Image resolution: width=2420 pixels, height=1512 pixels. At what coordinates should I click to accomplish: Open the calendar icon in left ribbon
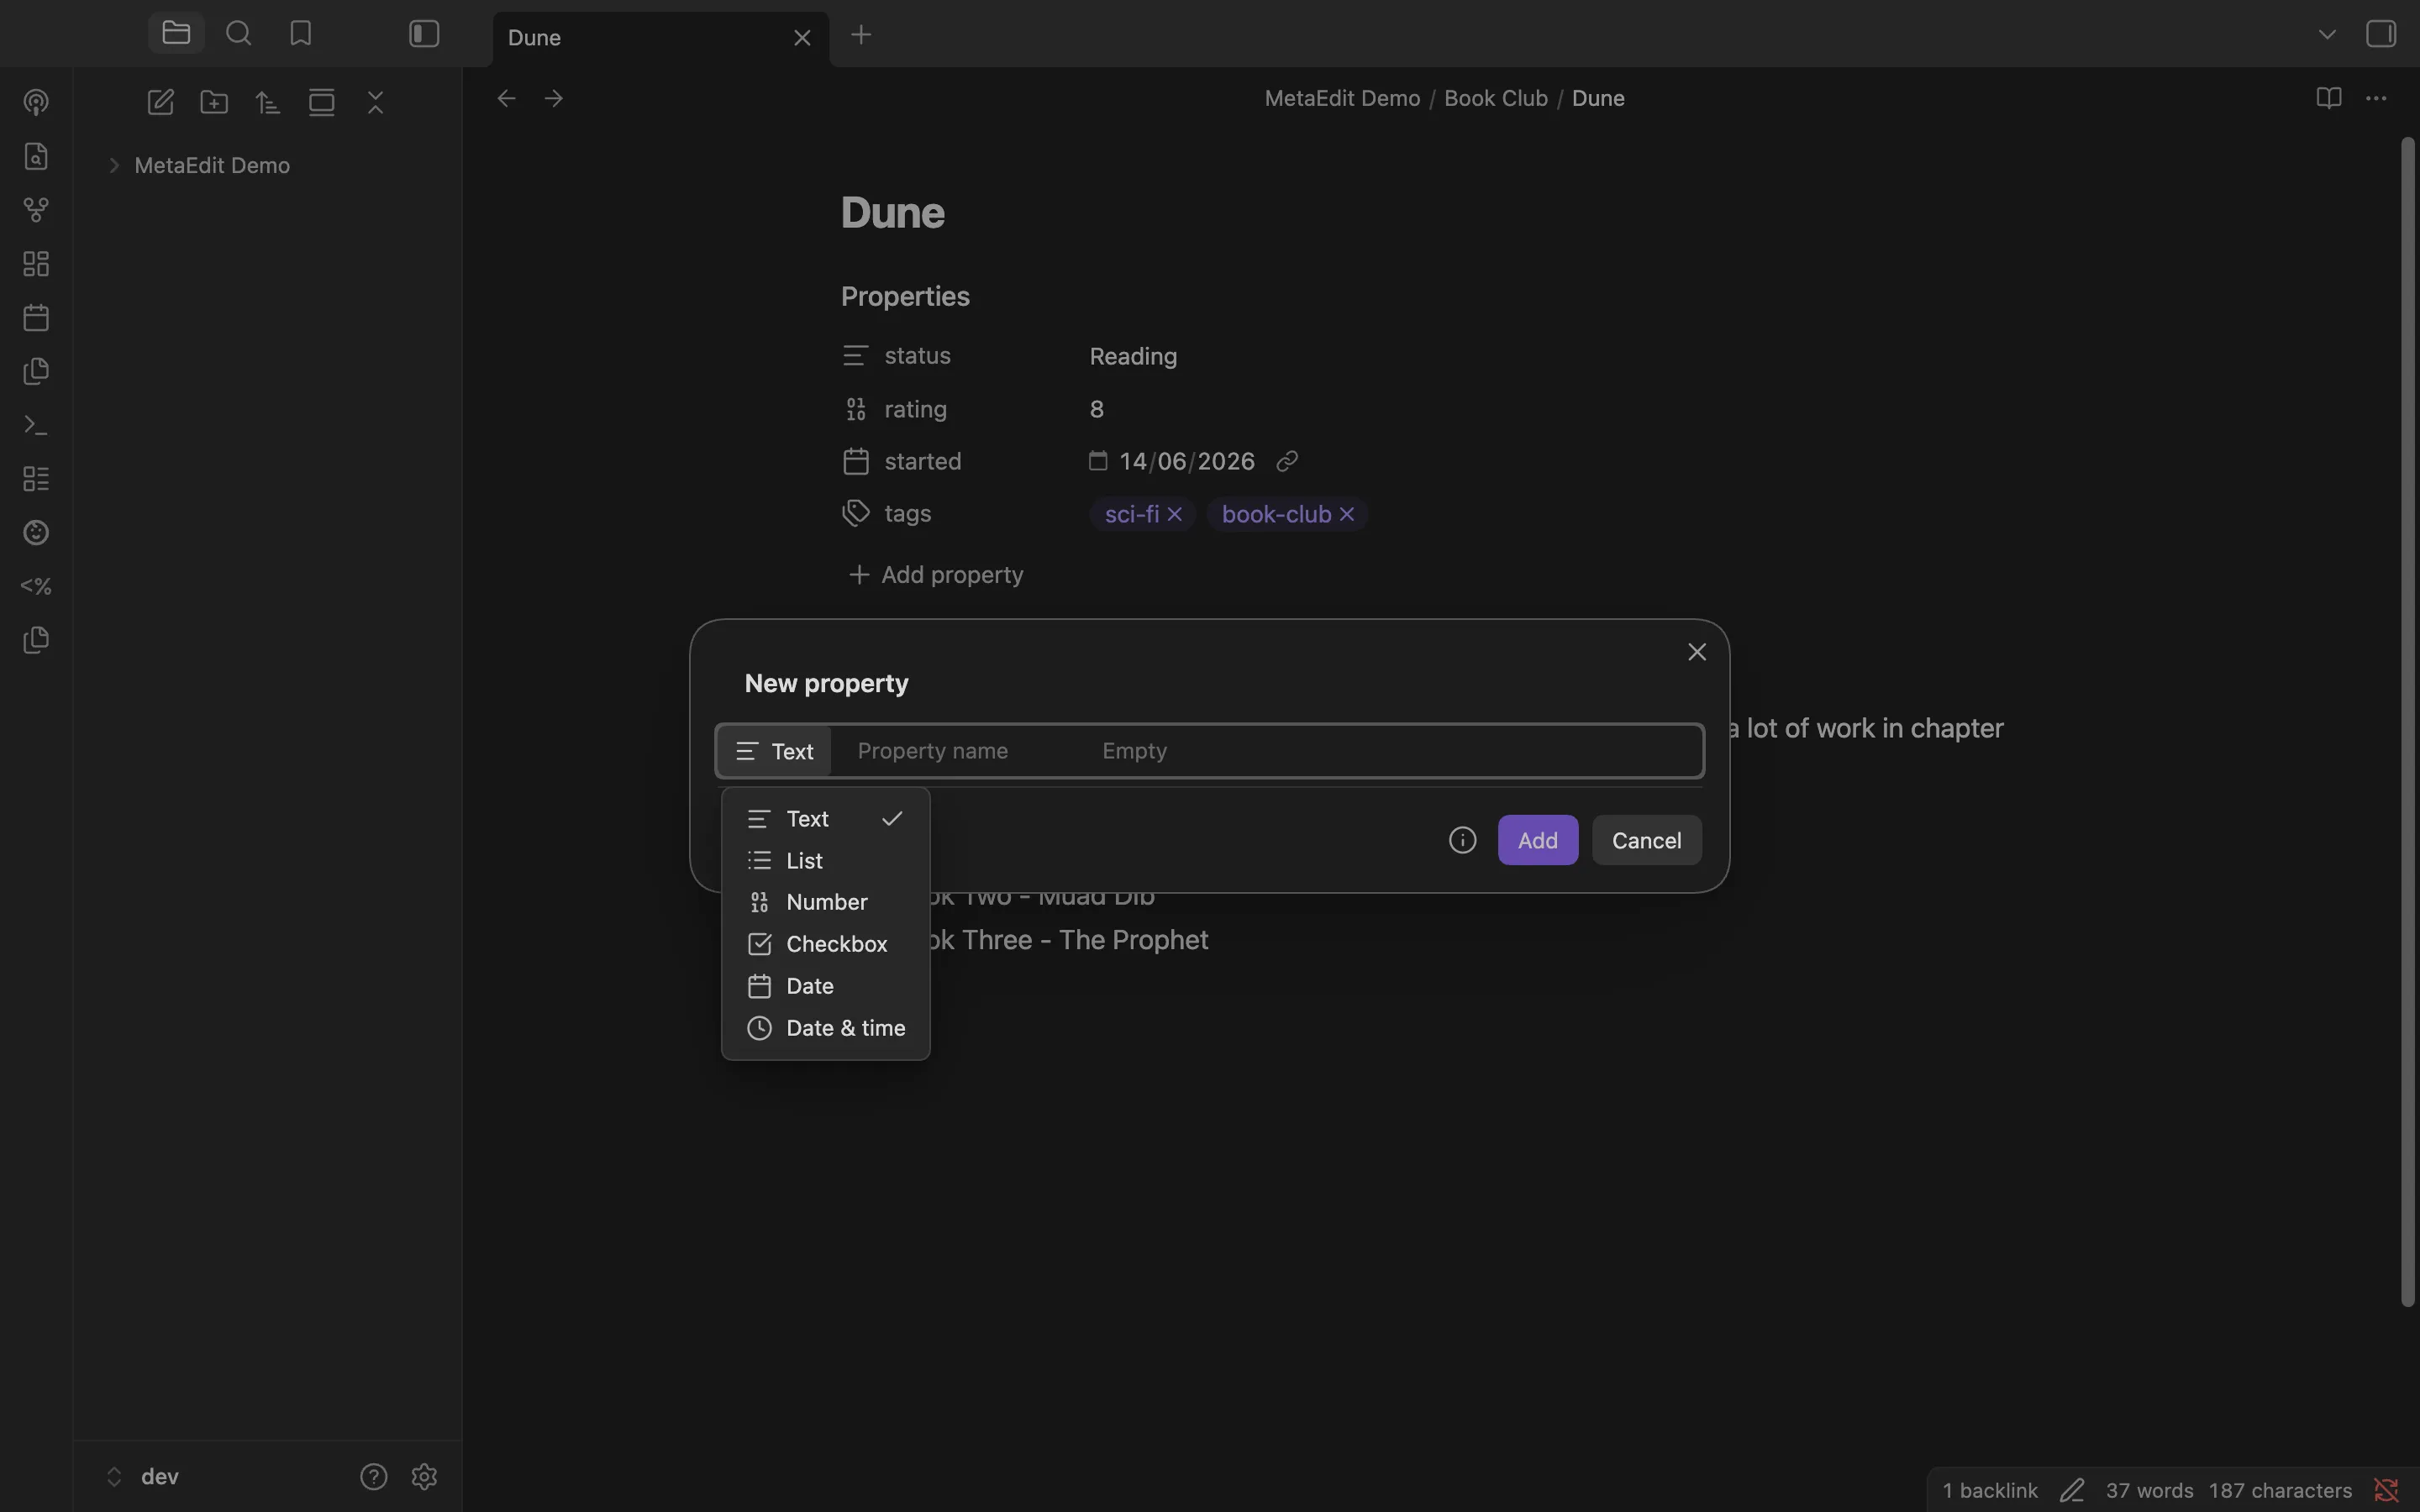[x=36, y=318]
